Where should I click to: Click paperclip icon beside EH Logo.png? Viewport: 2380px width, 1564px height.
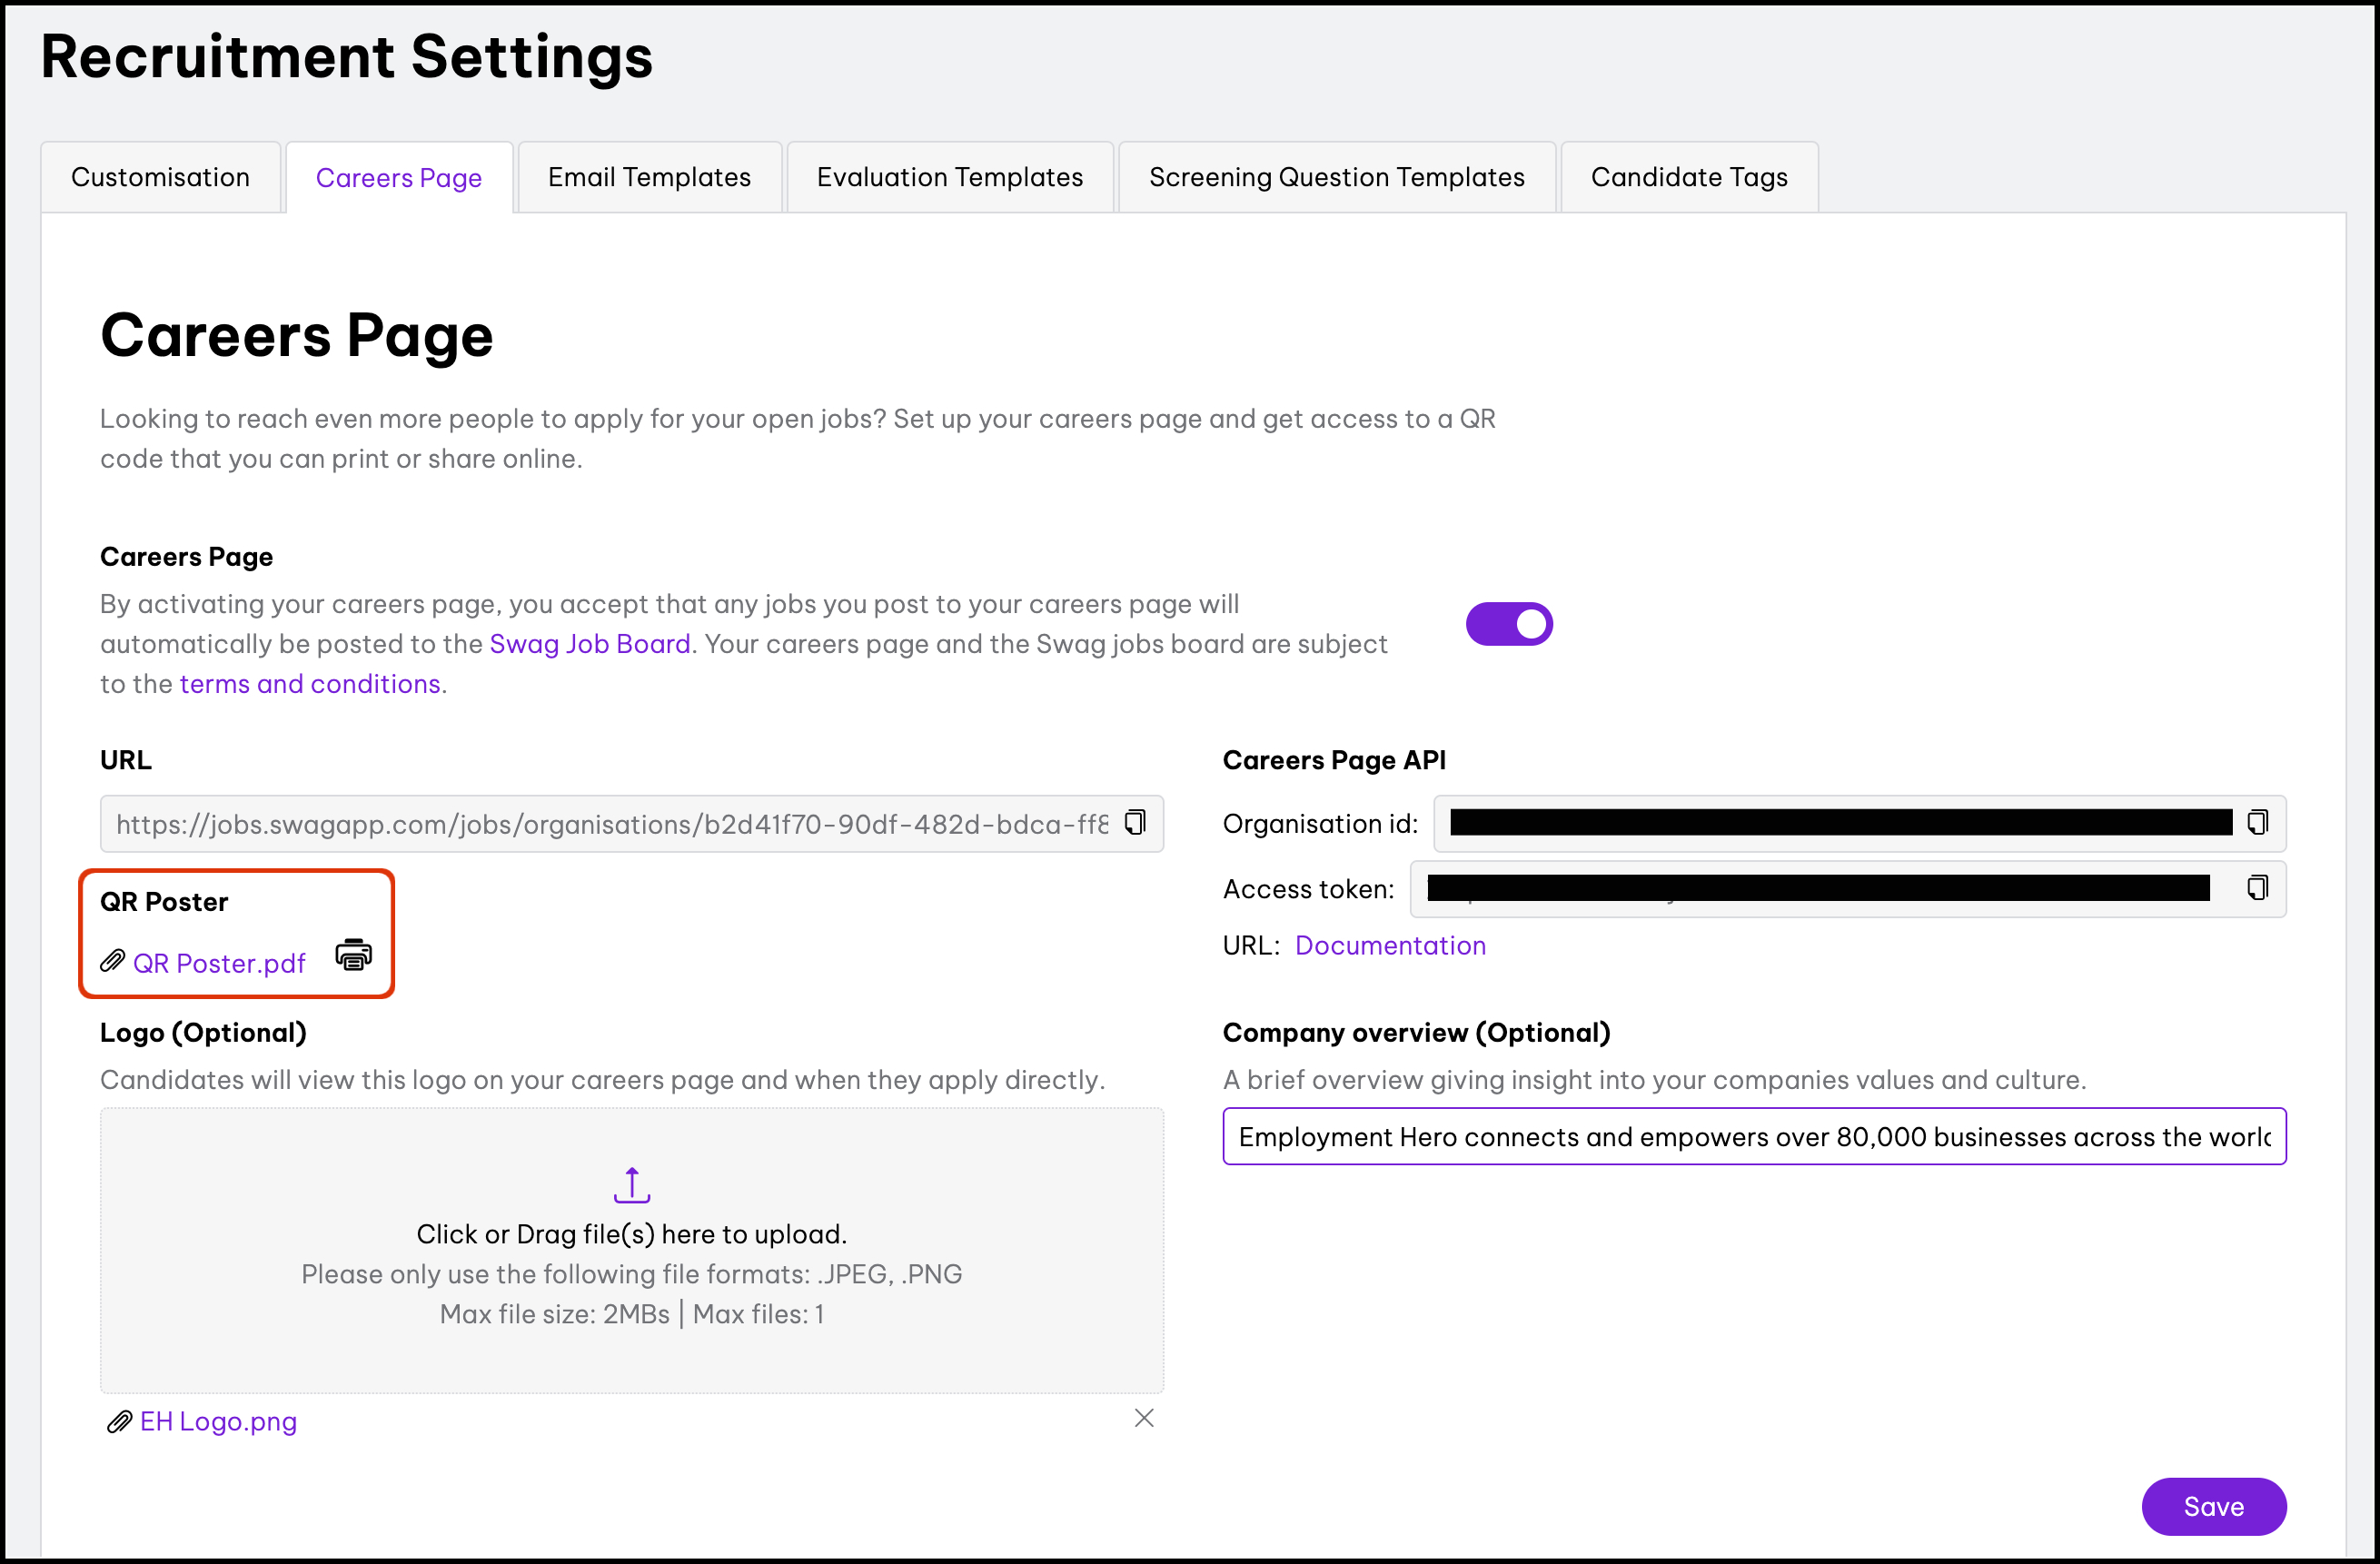(x=119, y=1422)
